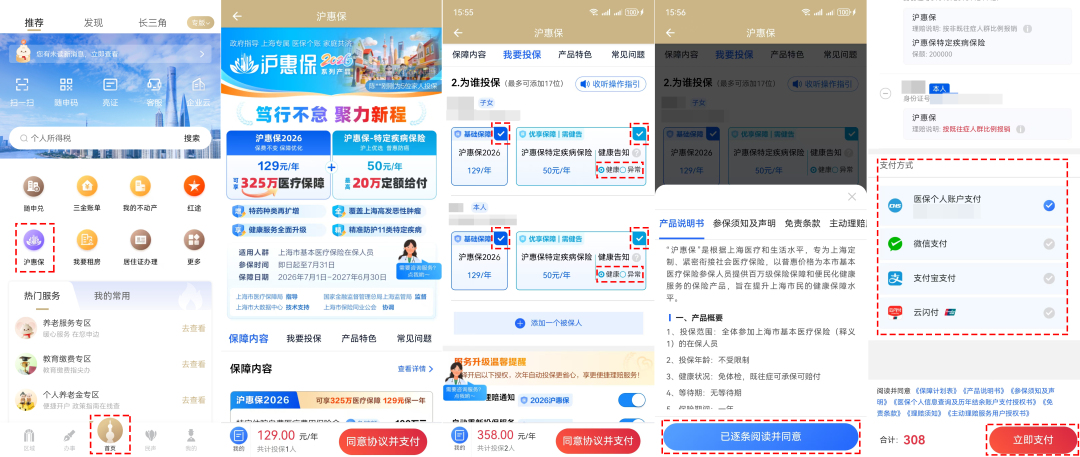The image size is (1080, 457).
Task: Open the 沪惠保 purple lotus service icon
Action: click(34, 240)
